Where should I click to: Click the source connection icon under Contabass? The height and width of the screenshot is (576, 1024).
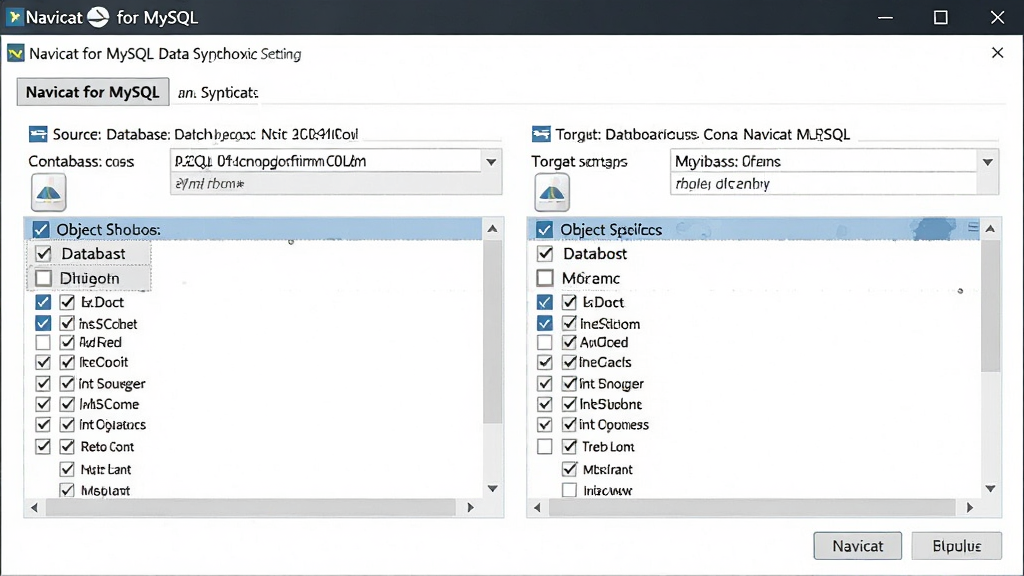[48, 192]
